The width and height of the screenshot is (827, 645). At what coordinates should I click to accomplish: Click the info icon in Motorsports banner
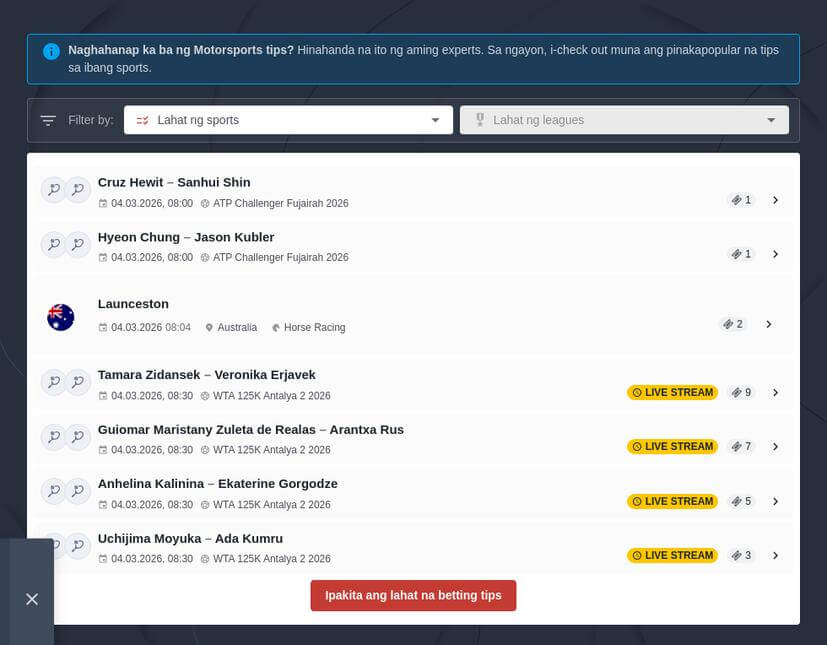coord(51,51)
